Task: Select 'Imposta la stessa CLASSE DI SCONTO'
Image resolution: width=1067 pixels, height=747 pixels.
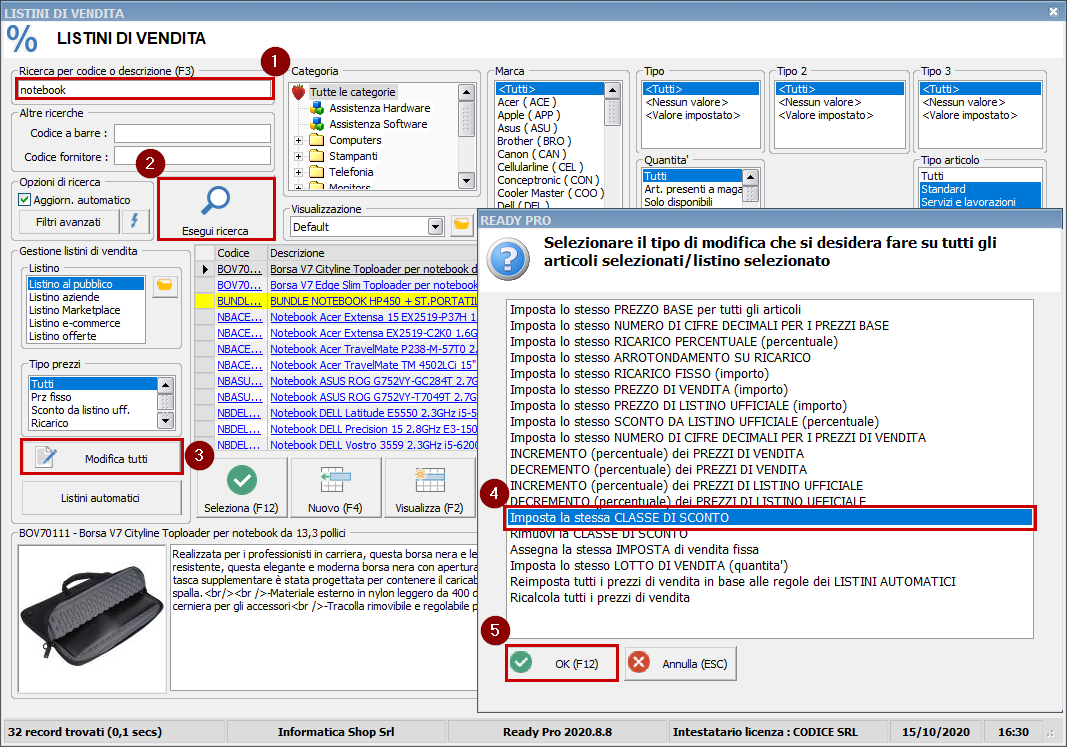Action: (770, 518)
